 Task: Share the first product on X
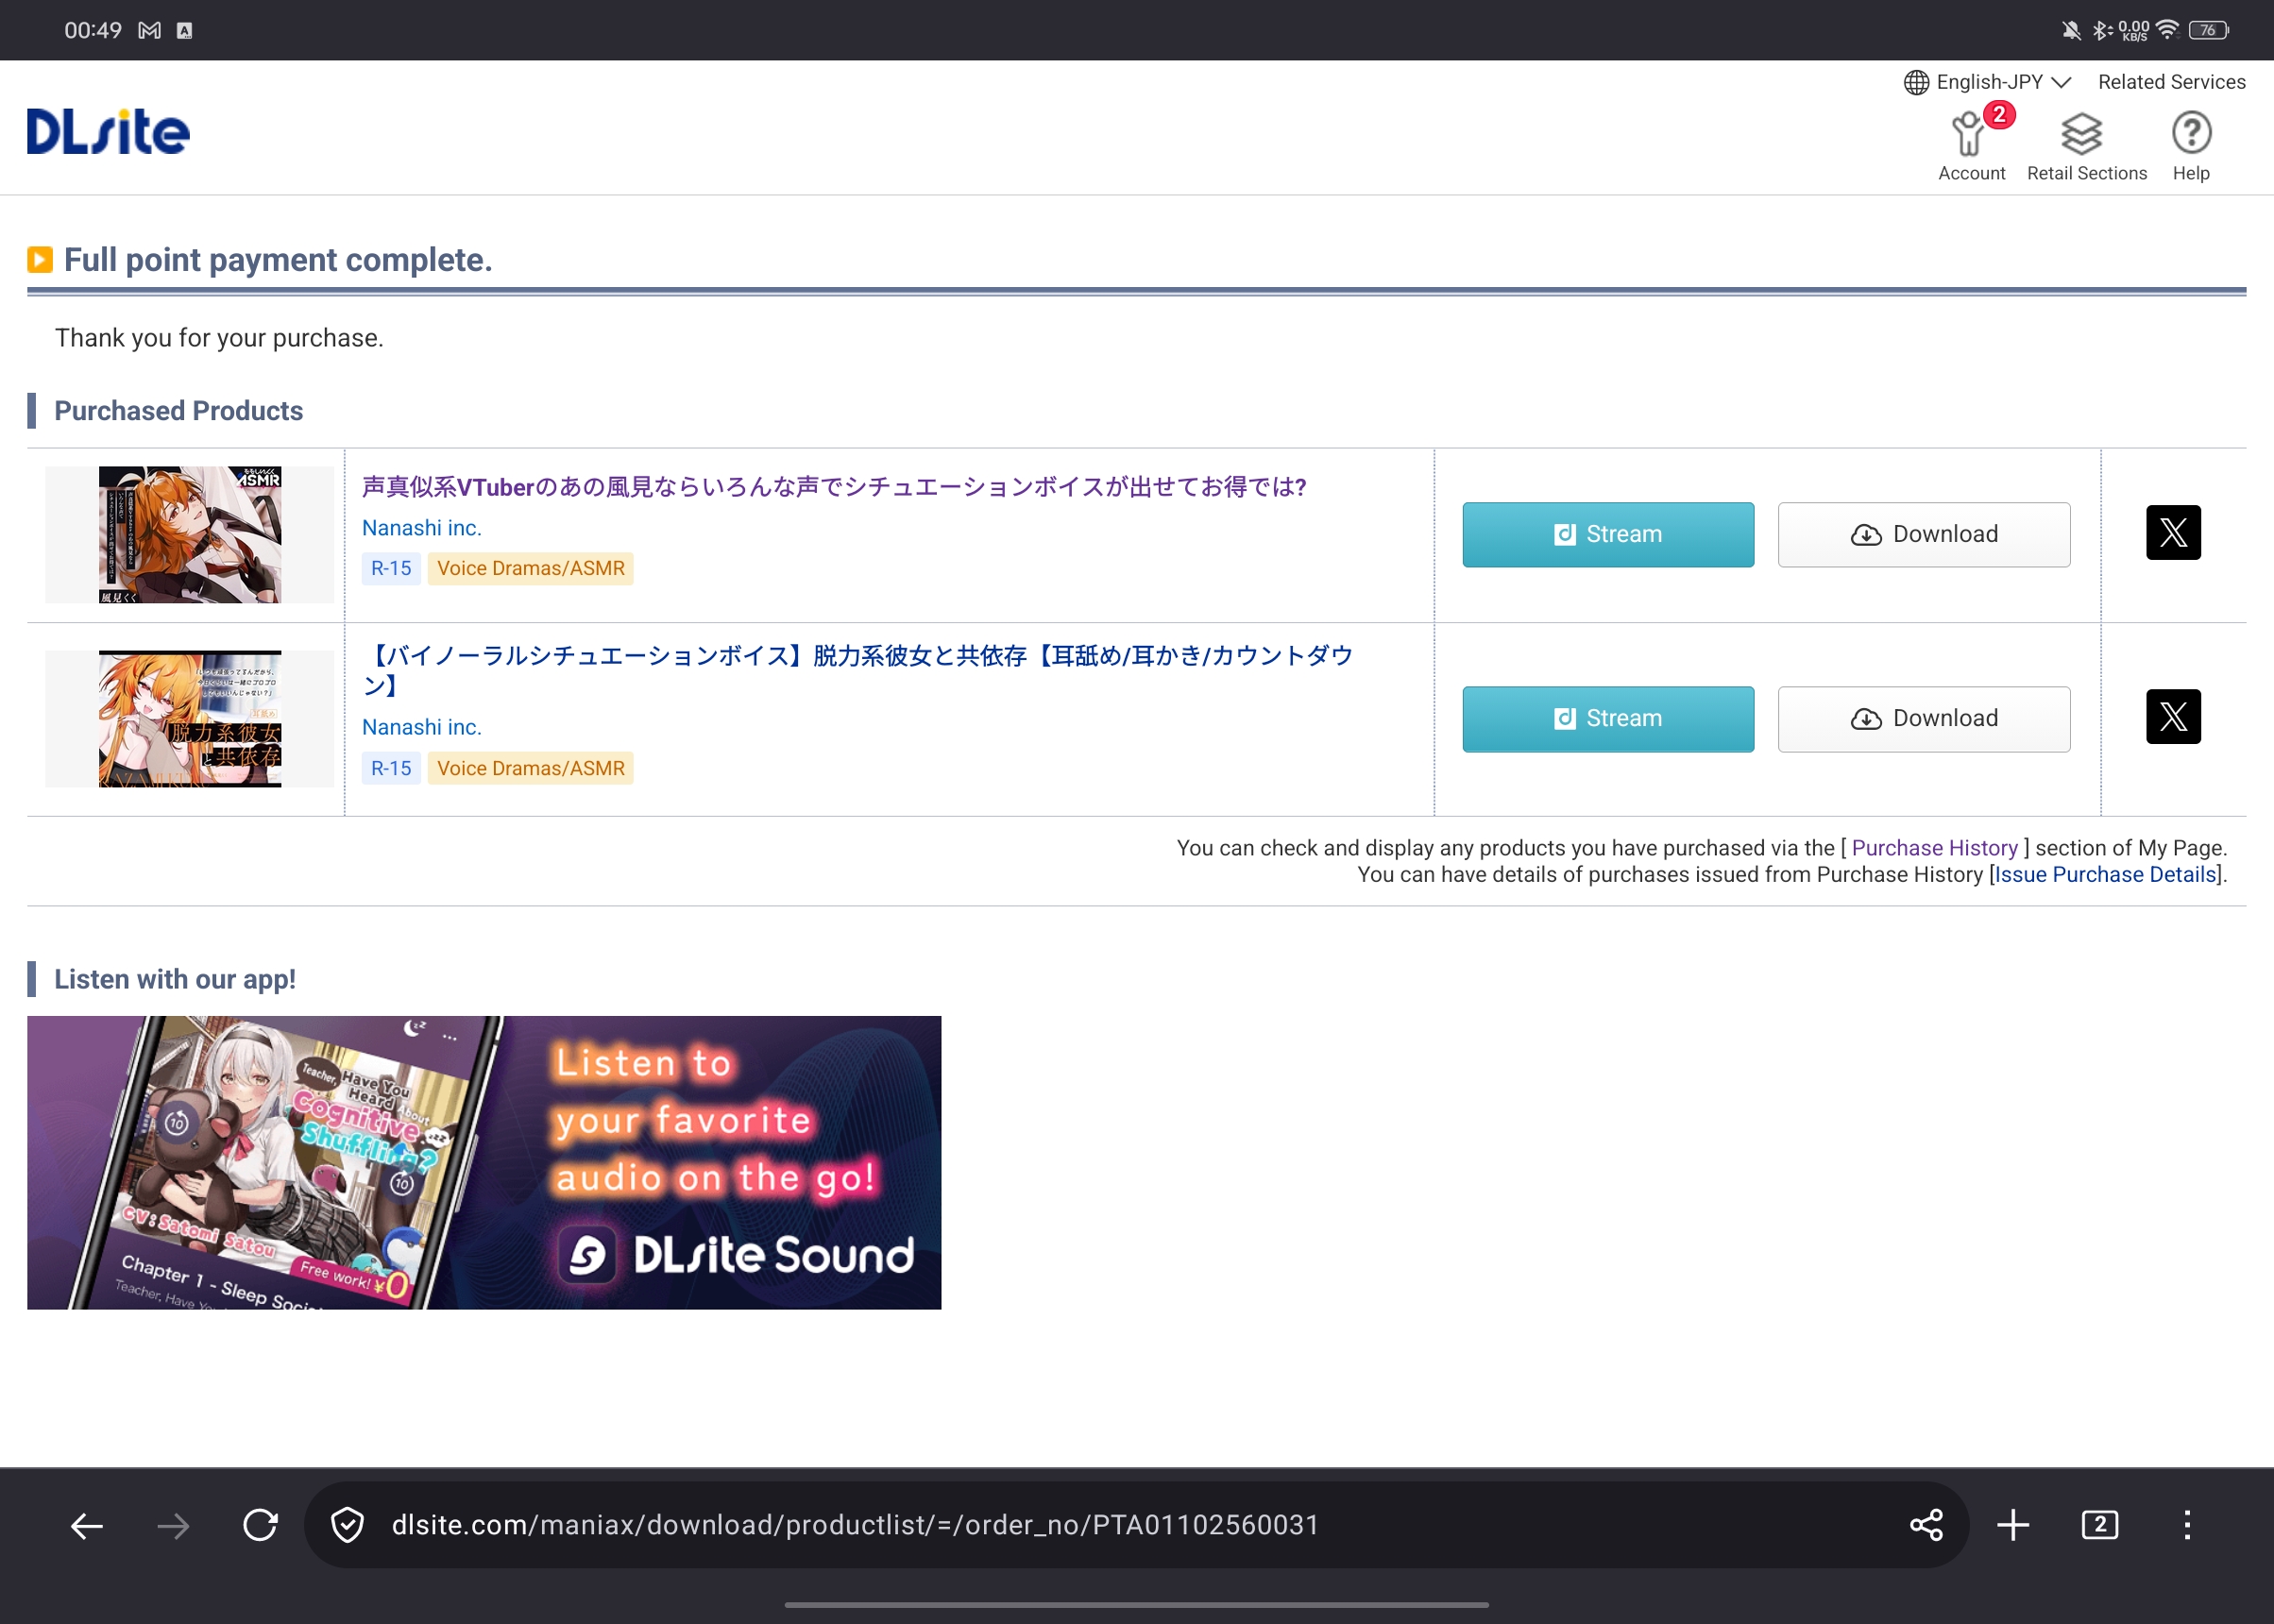pyautogui.click(x=2172, y=533)
